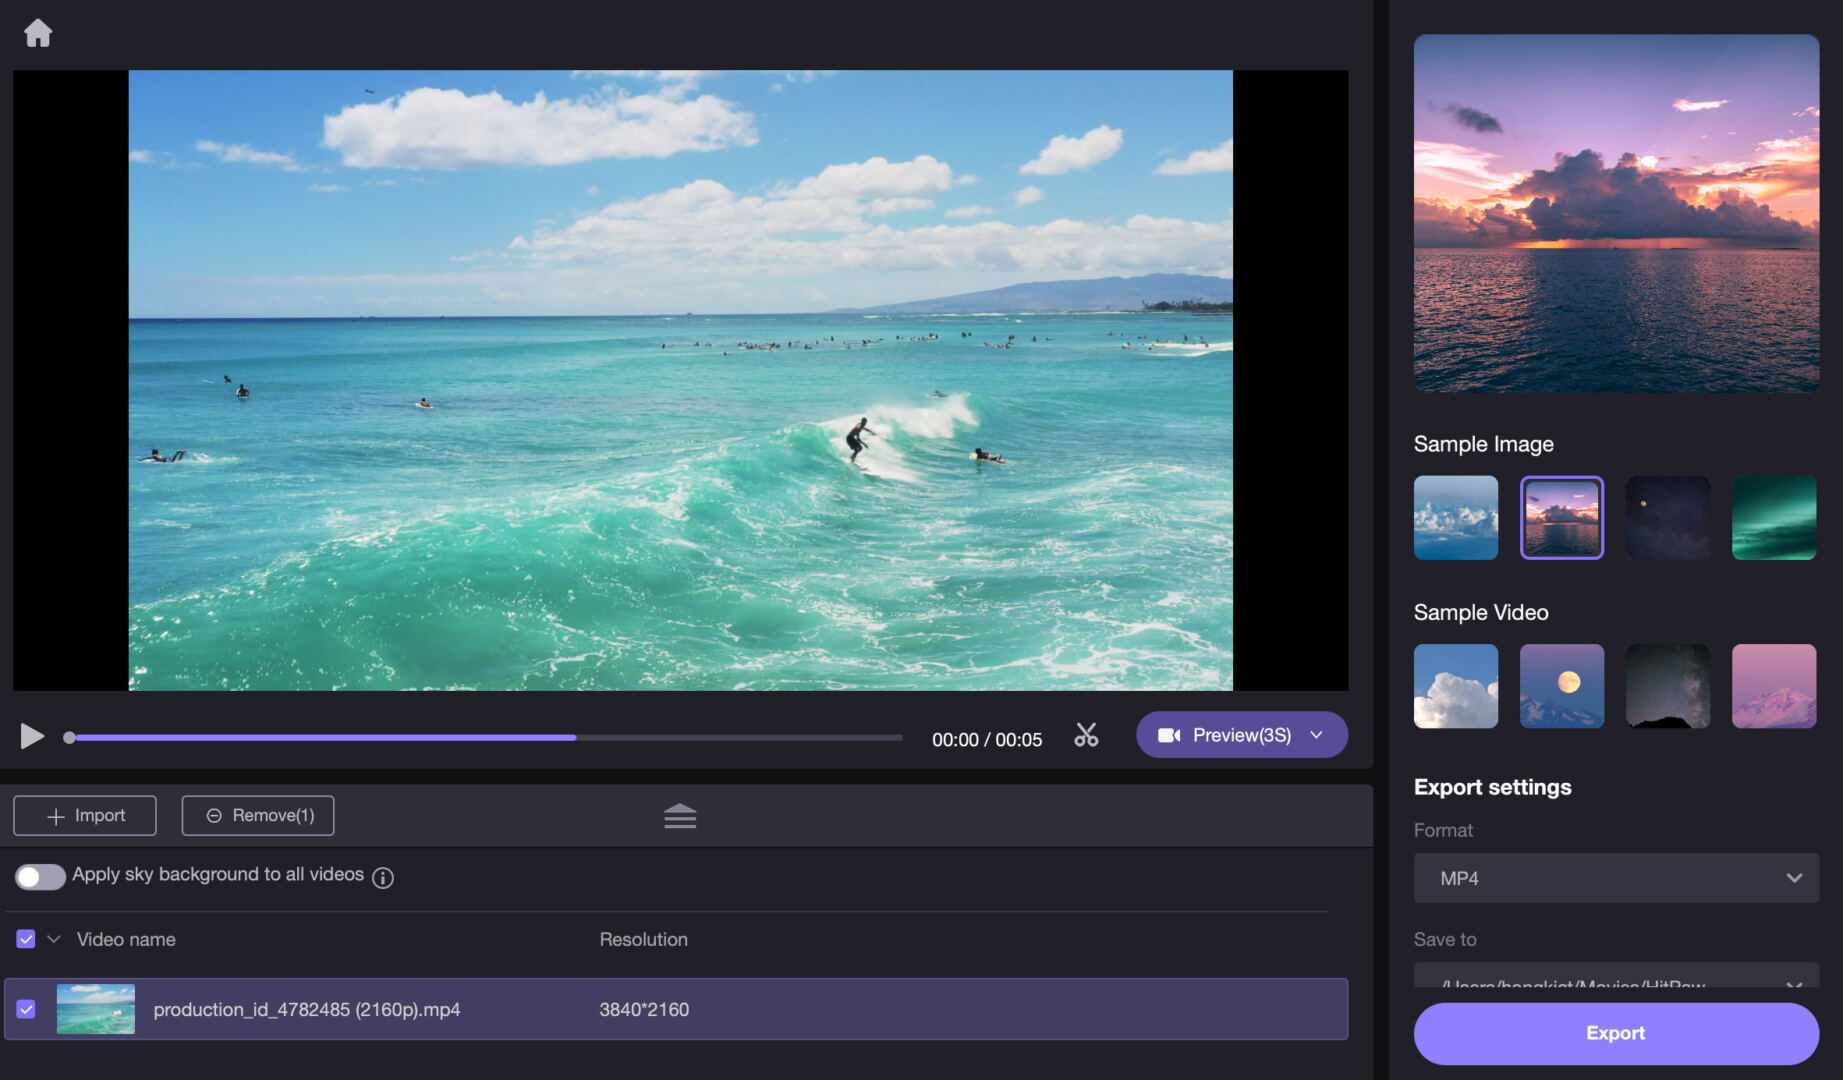
Task: Select the moon over mountains sample video
Action: (x=1562, y=686)
